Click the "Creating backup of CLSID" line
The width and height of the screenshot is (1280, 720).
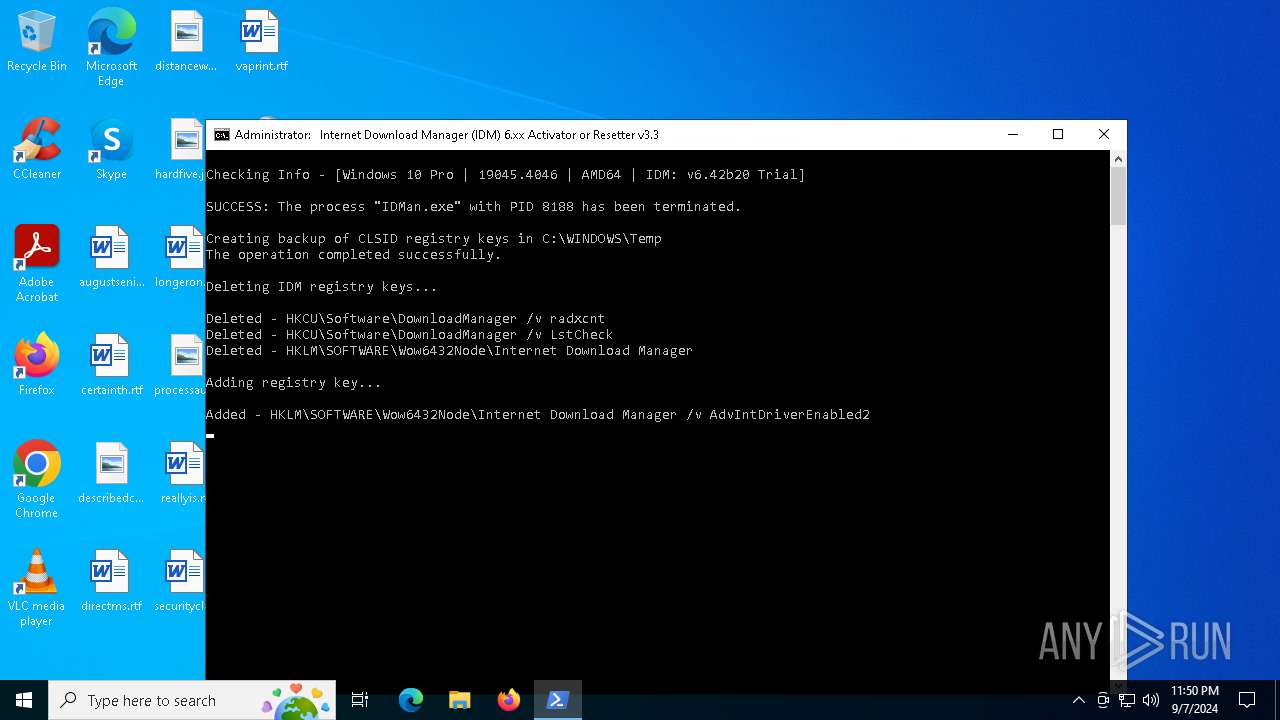434,238
